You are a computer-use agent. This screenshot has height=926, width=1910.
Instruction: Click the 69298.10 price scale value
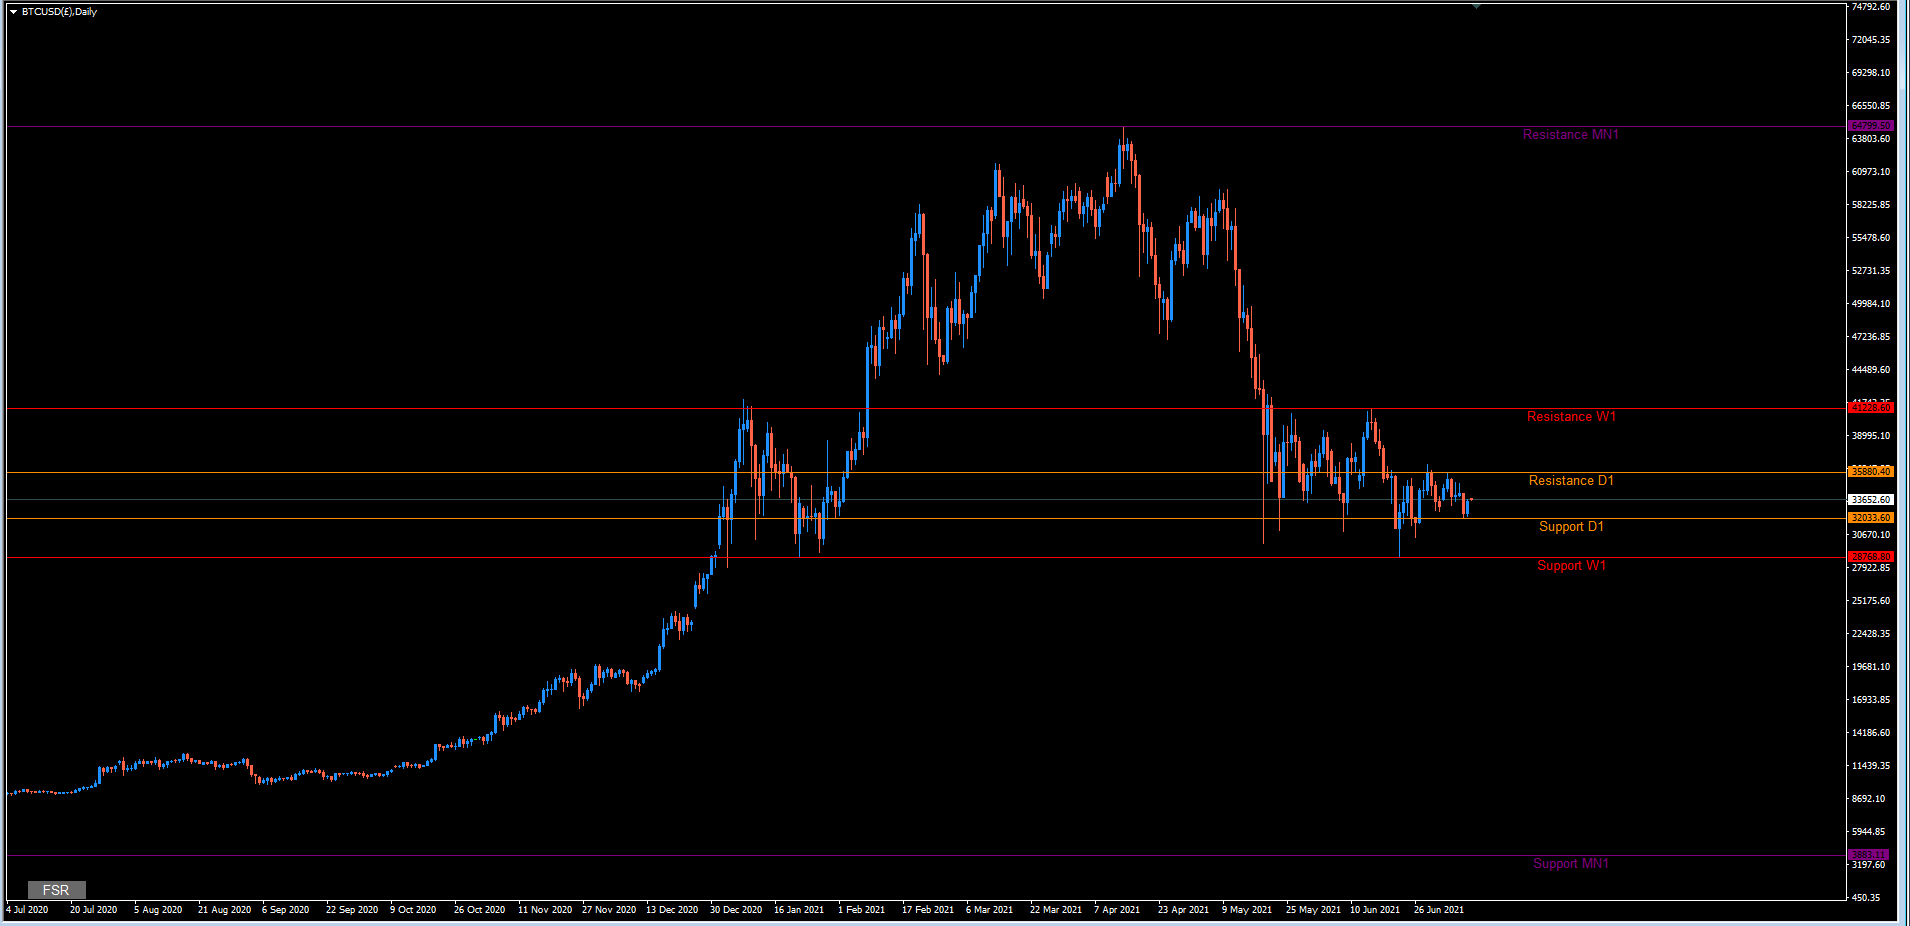point(1871,73)
